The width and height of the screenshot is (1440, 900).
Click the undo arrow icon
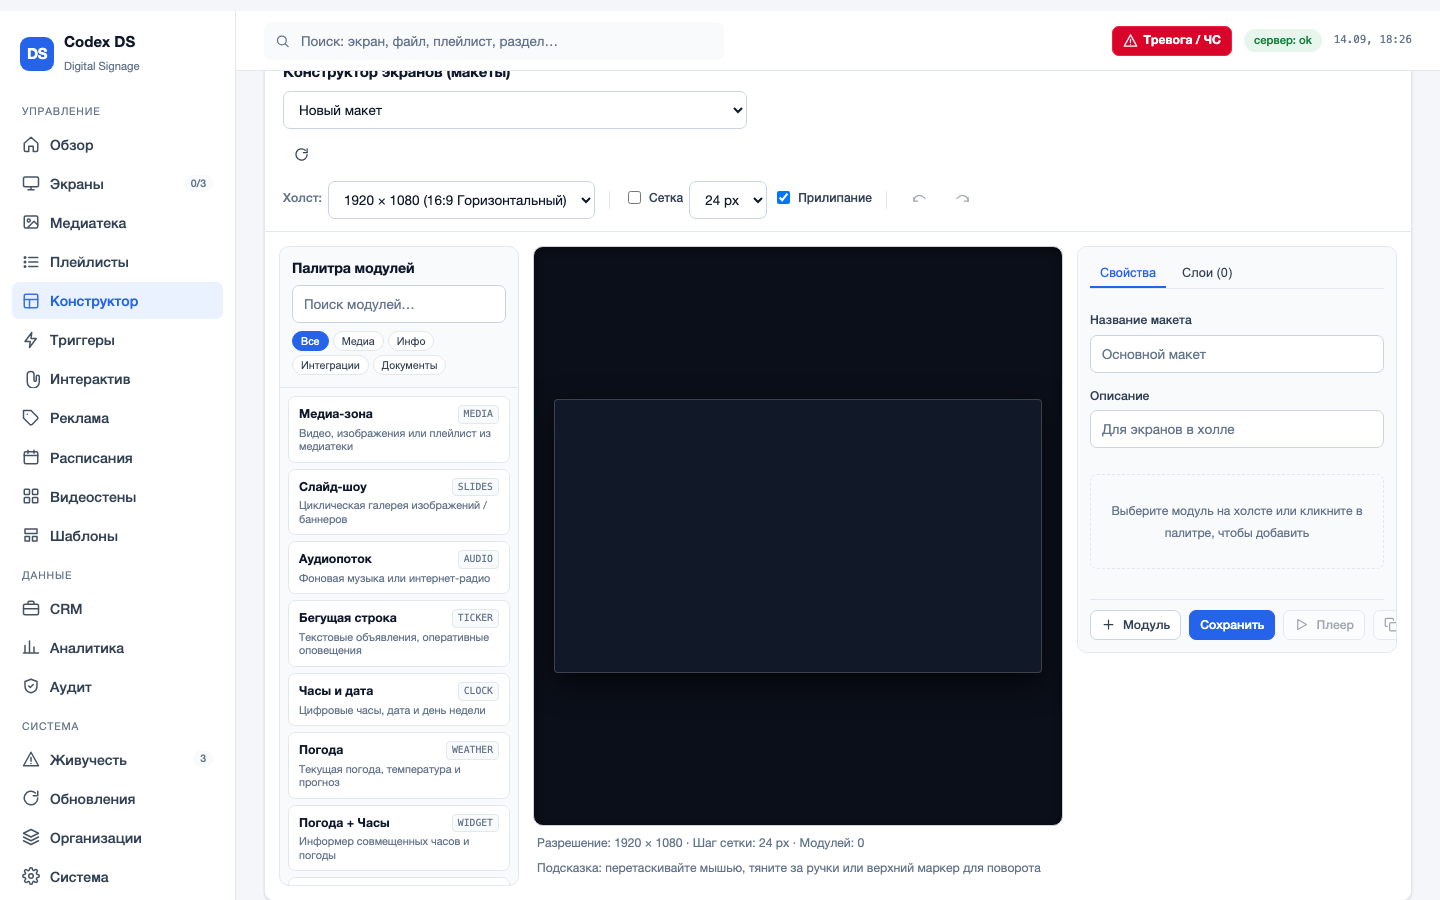click(919, 198)
